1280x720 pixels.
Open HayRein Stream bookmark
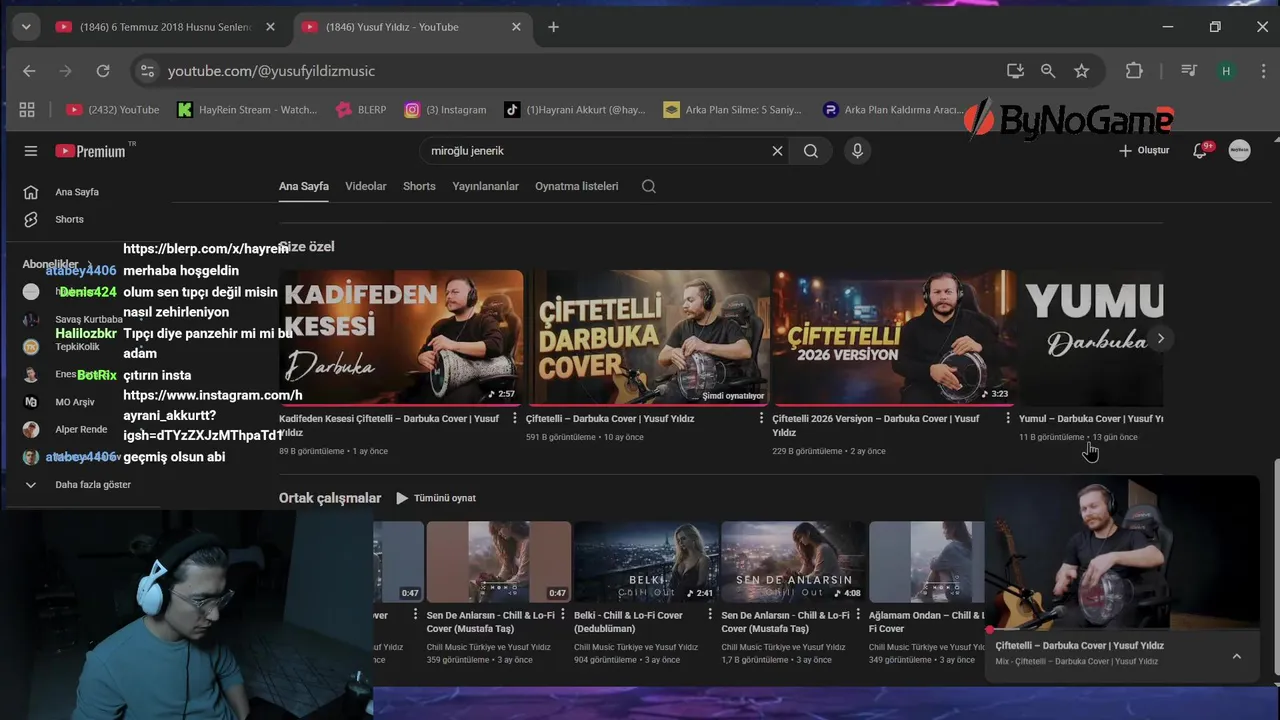coord(247,110)
